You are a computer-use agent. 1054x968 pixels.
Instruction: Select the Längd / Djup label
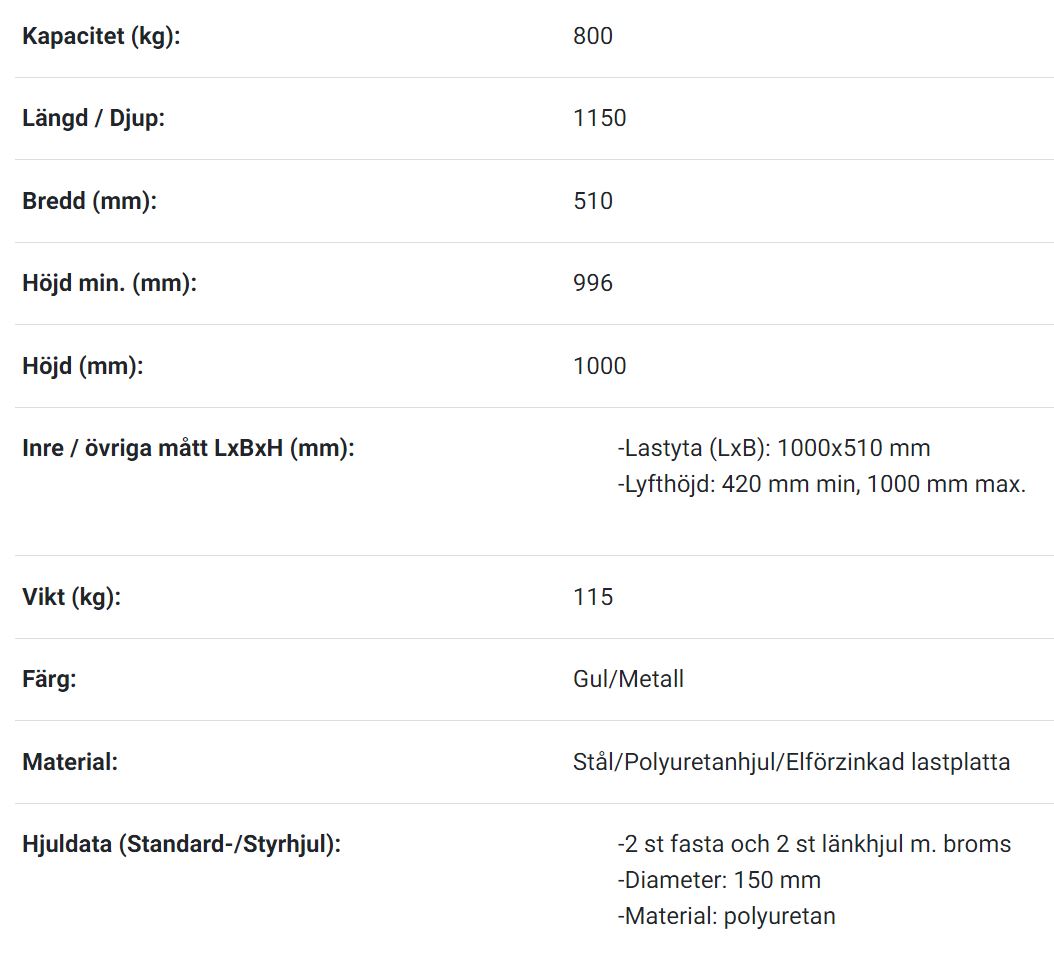(93, 118)
